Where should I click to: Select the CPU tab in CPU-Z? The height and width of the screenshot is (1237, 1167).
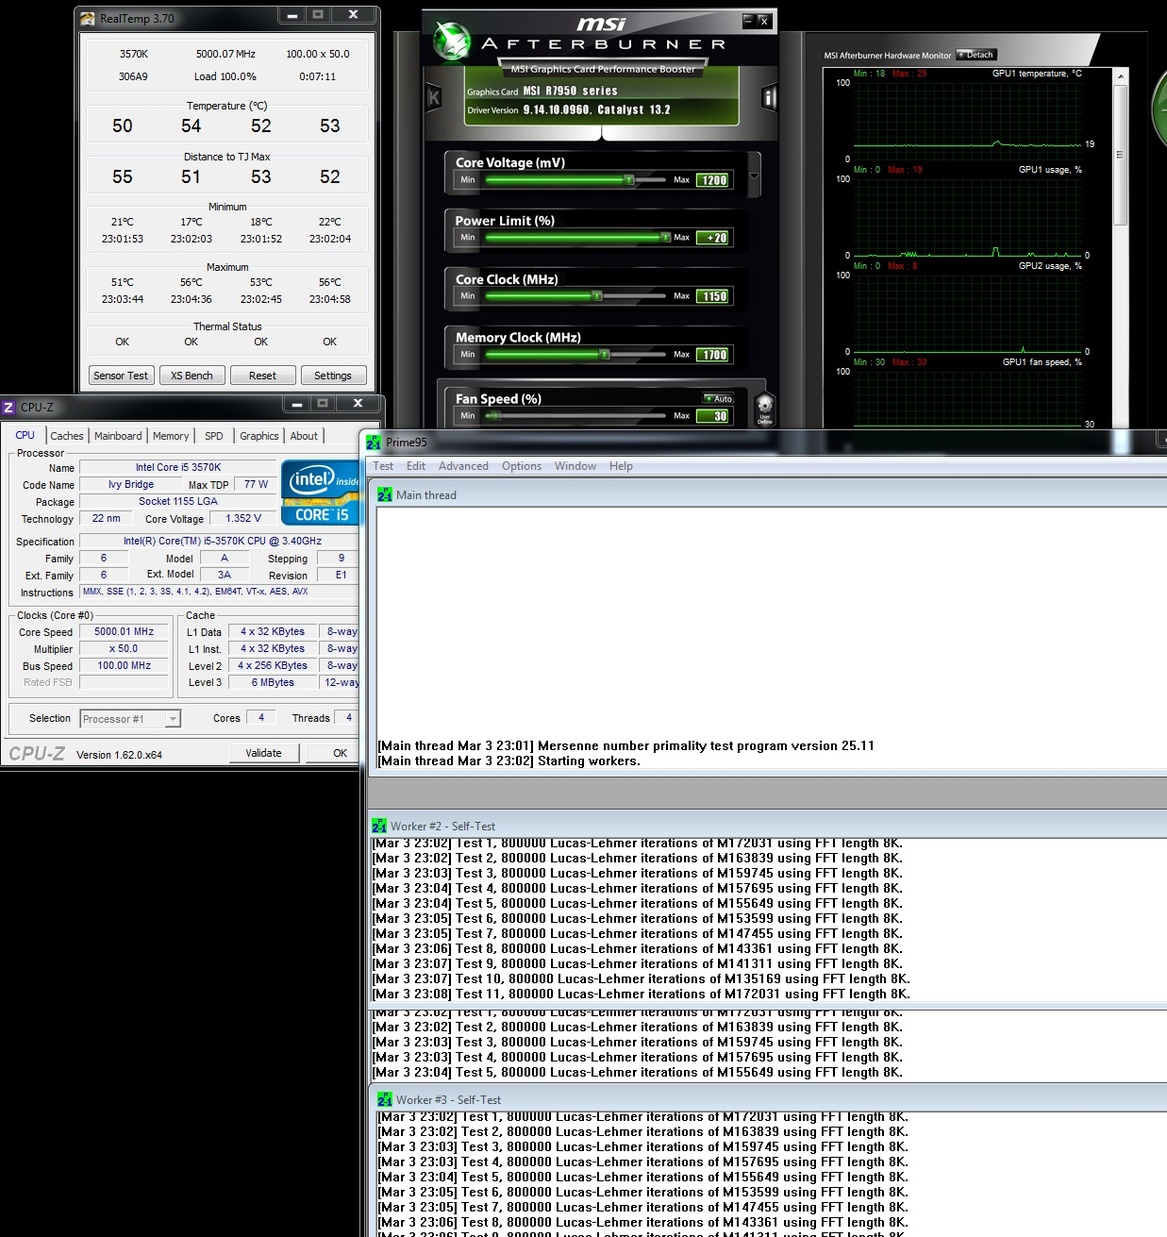pos(25,435)
